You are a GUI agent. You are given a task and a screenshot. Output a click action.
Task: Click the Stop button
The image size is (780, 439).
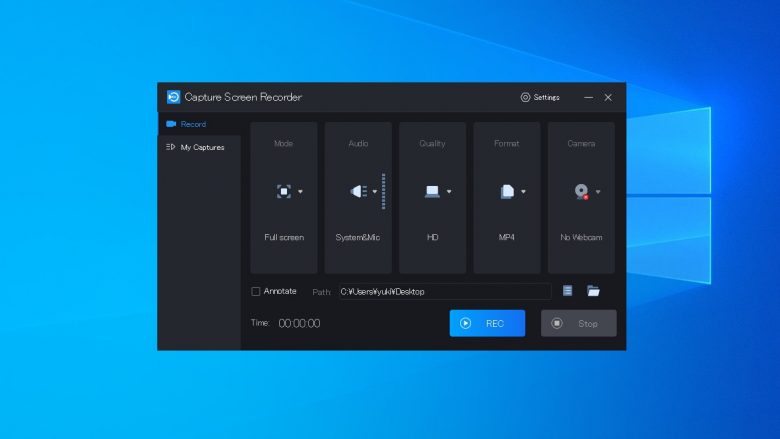click(x=579, y=323)
